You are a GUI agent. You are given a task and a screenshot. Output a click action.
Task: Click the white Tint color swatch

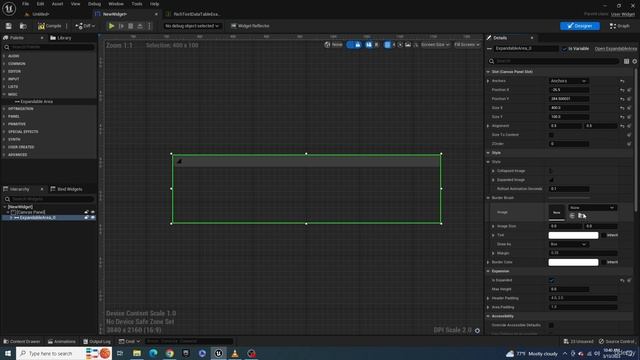point(573,235)
